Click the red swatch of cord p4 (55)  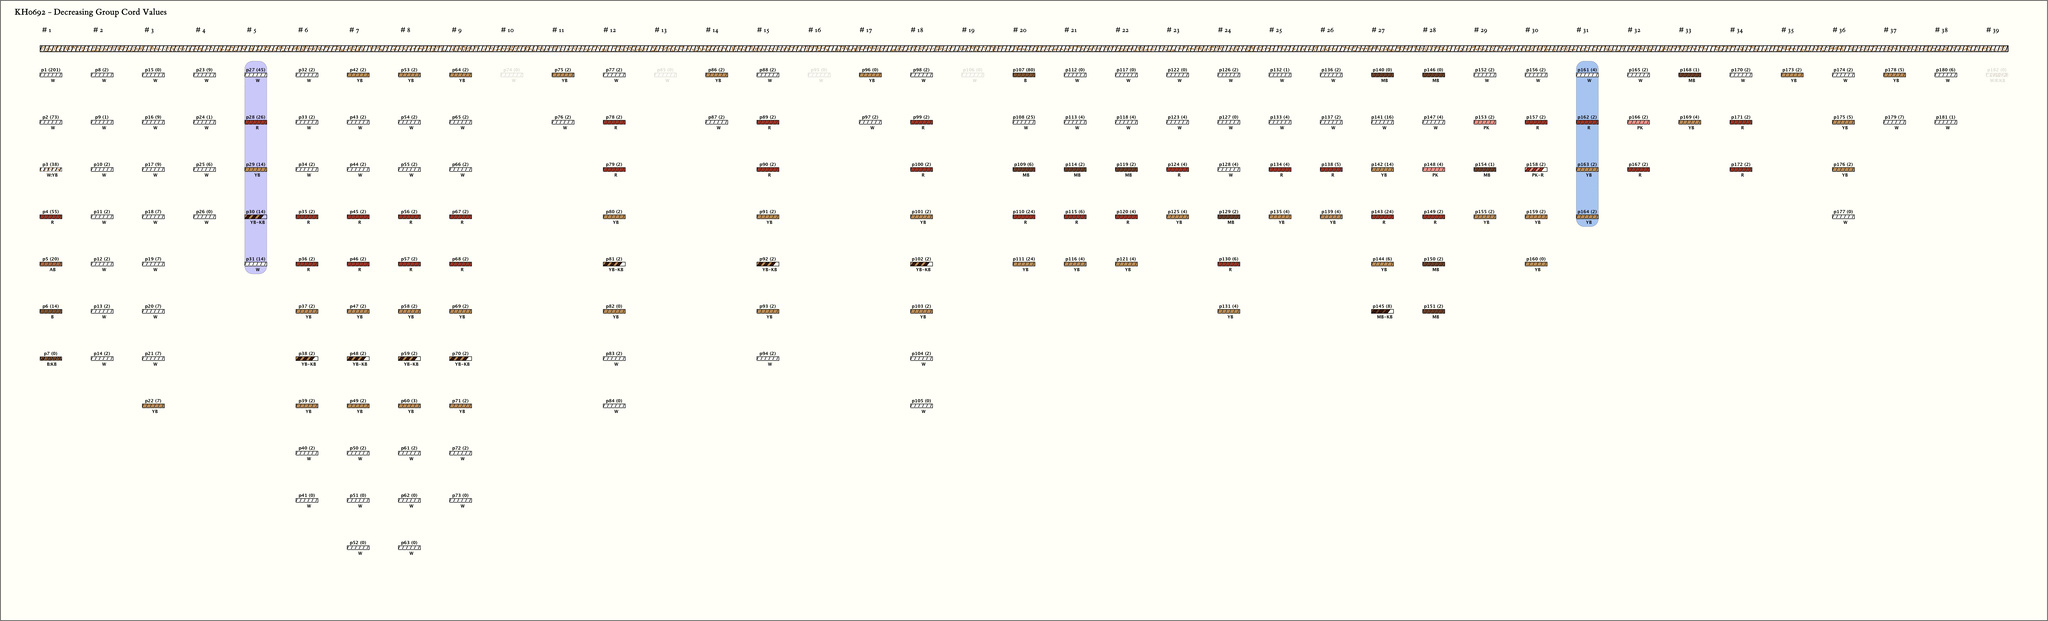point(51,217)
